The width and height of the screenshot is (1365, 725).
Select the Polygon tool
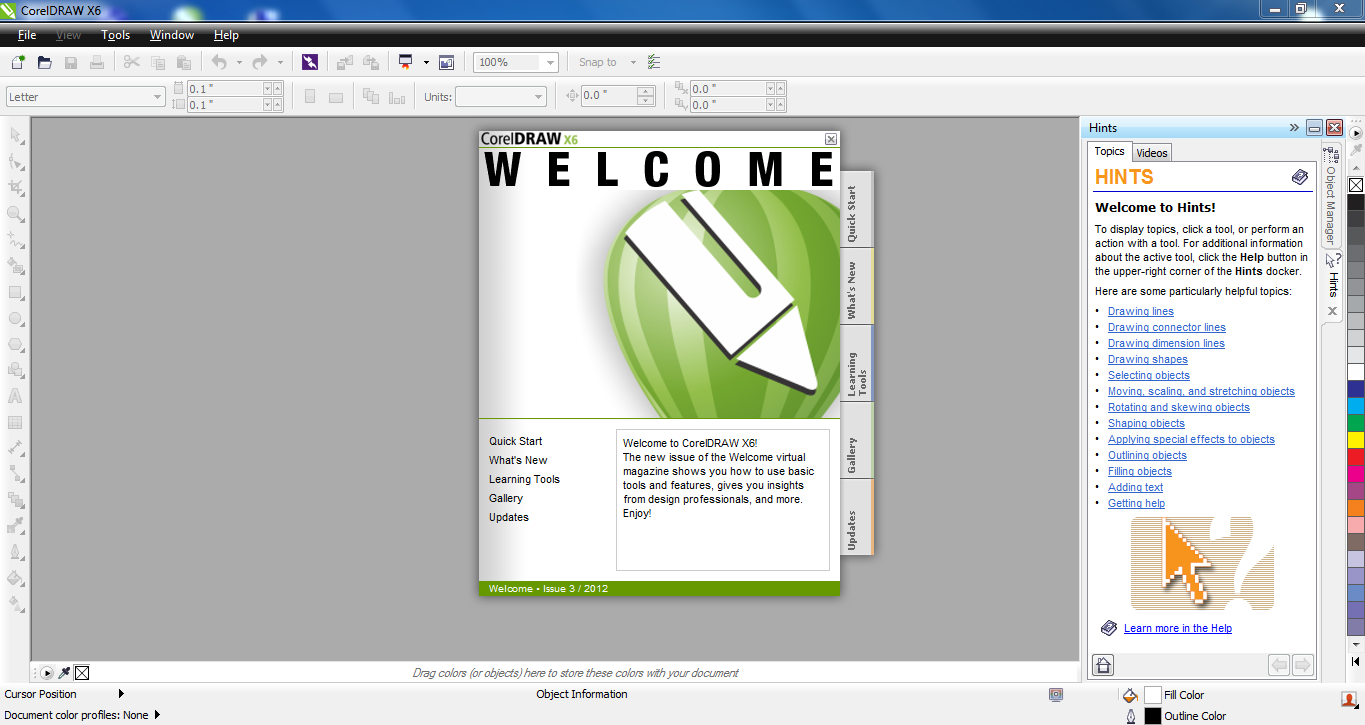click(x=16, y=344)
